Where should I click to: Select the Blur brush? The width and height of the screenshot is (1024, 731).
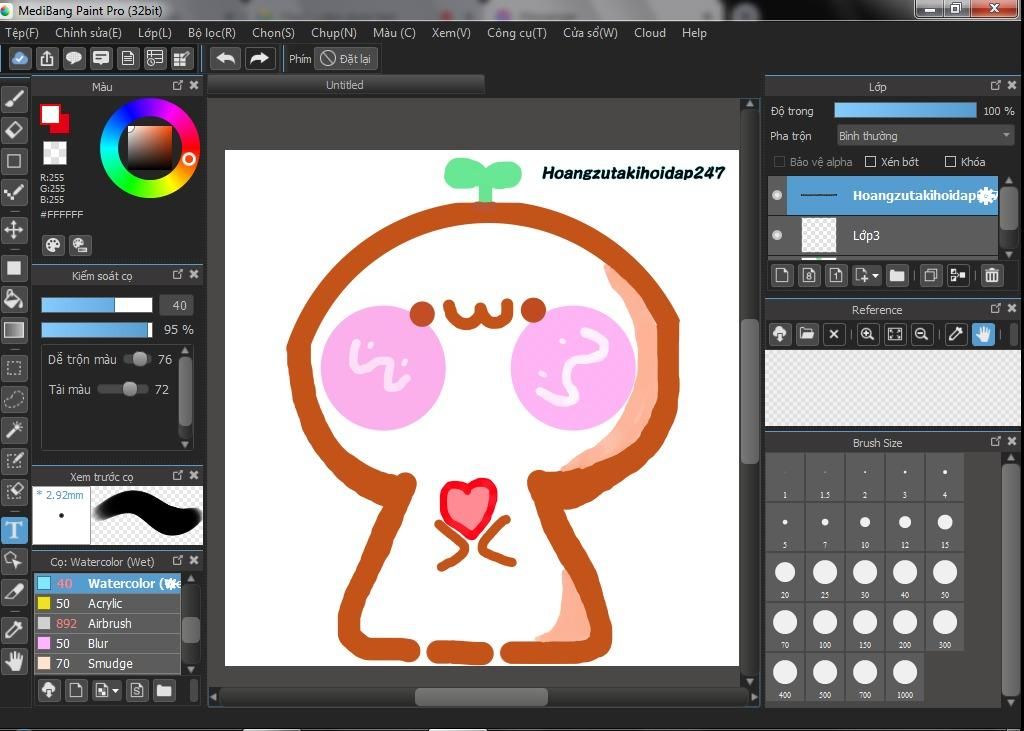pos(107,643)
